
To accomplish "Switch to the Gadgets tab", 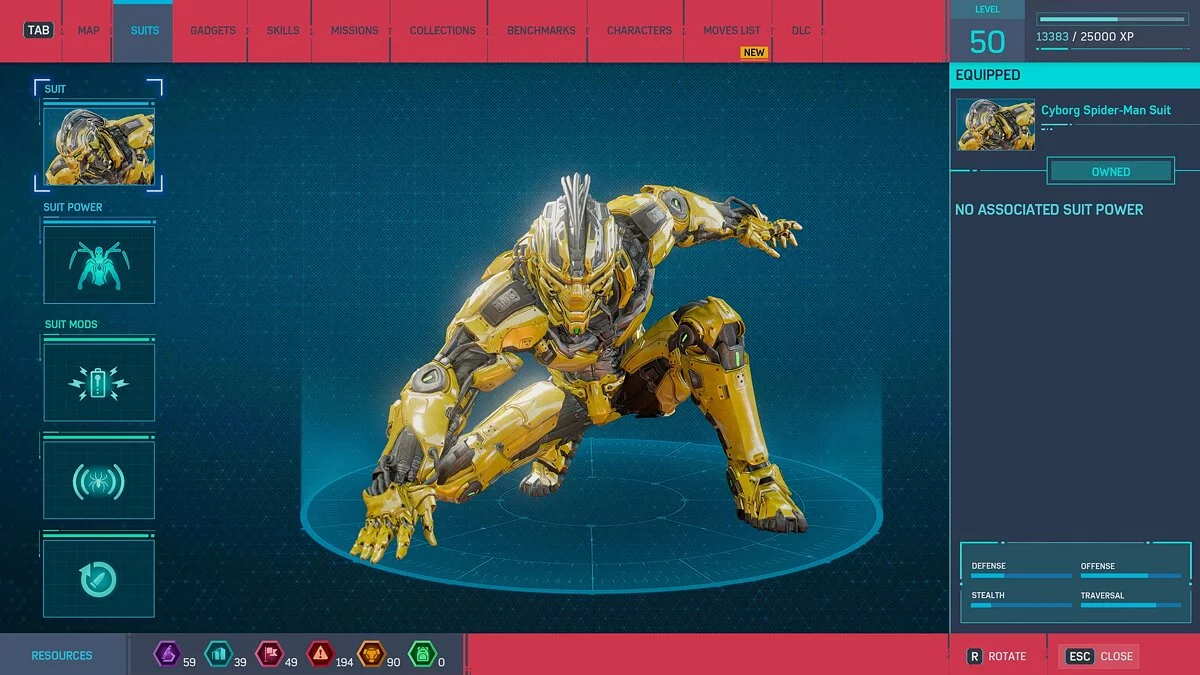I will pos(213,31).
